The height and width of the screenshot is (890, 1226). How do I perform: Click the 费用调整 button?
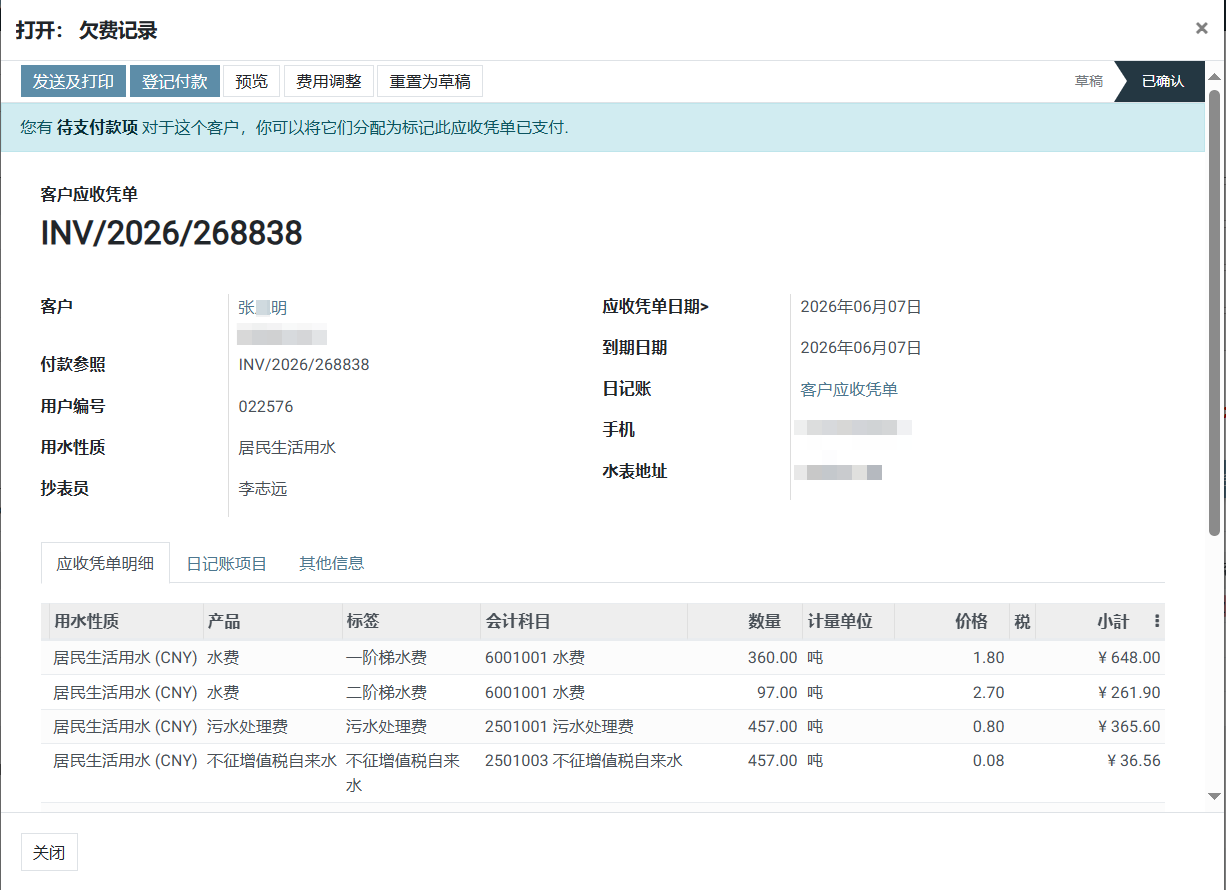pyautogui.click(x=329, y=81)
